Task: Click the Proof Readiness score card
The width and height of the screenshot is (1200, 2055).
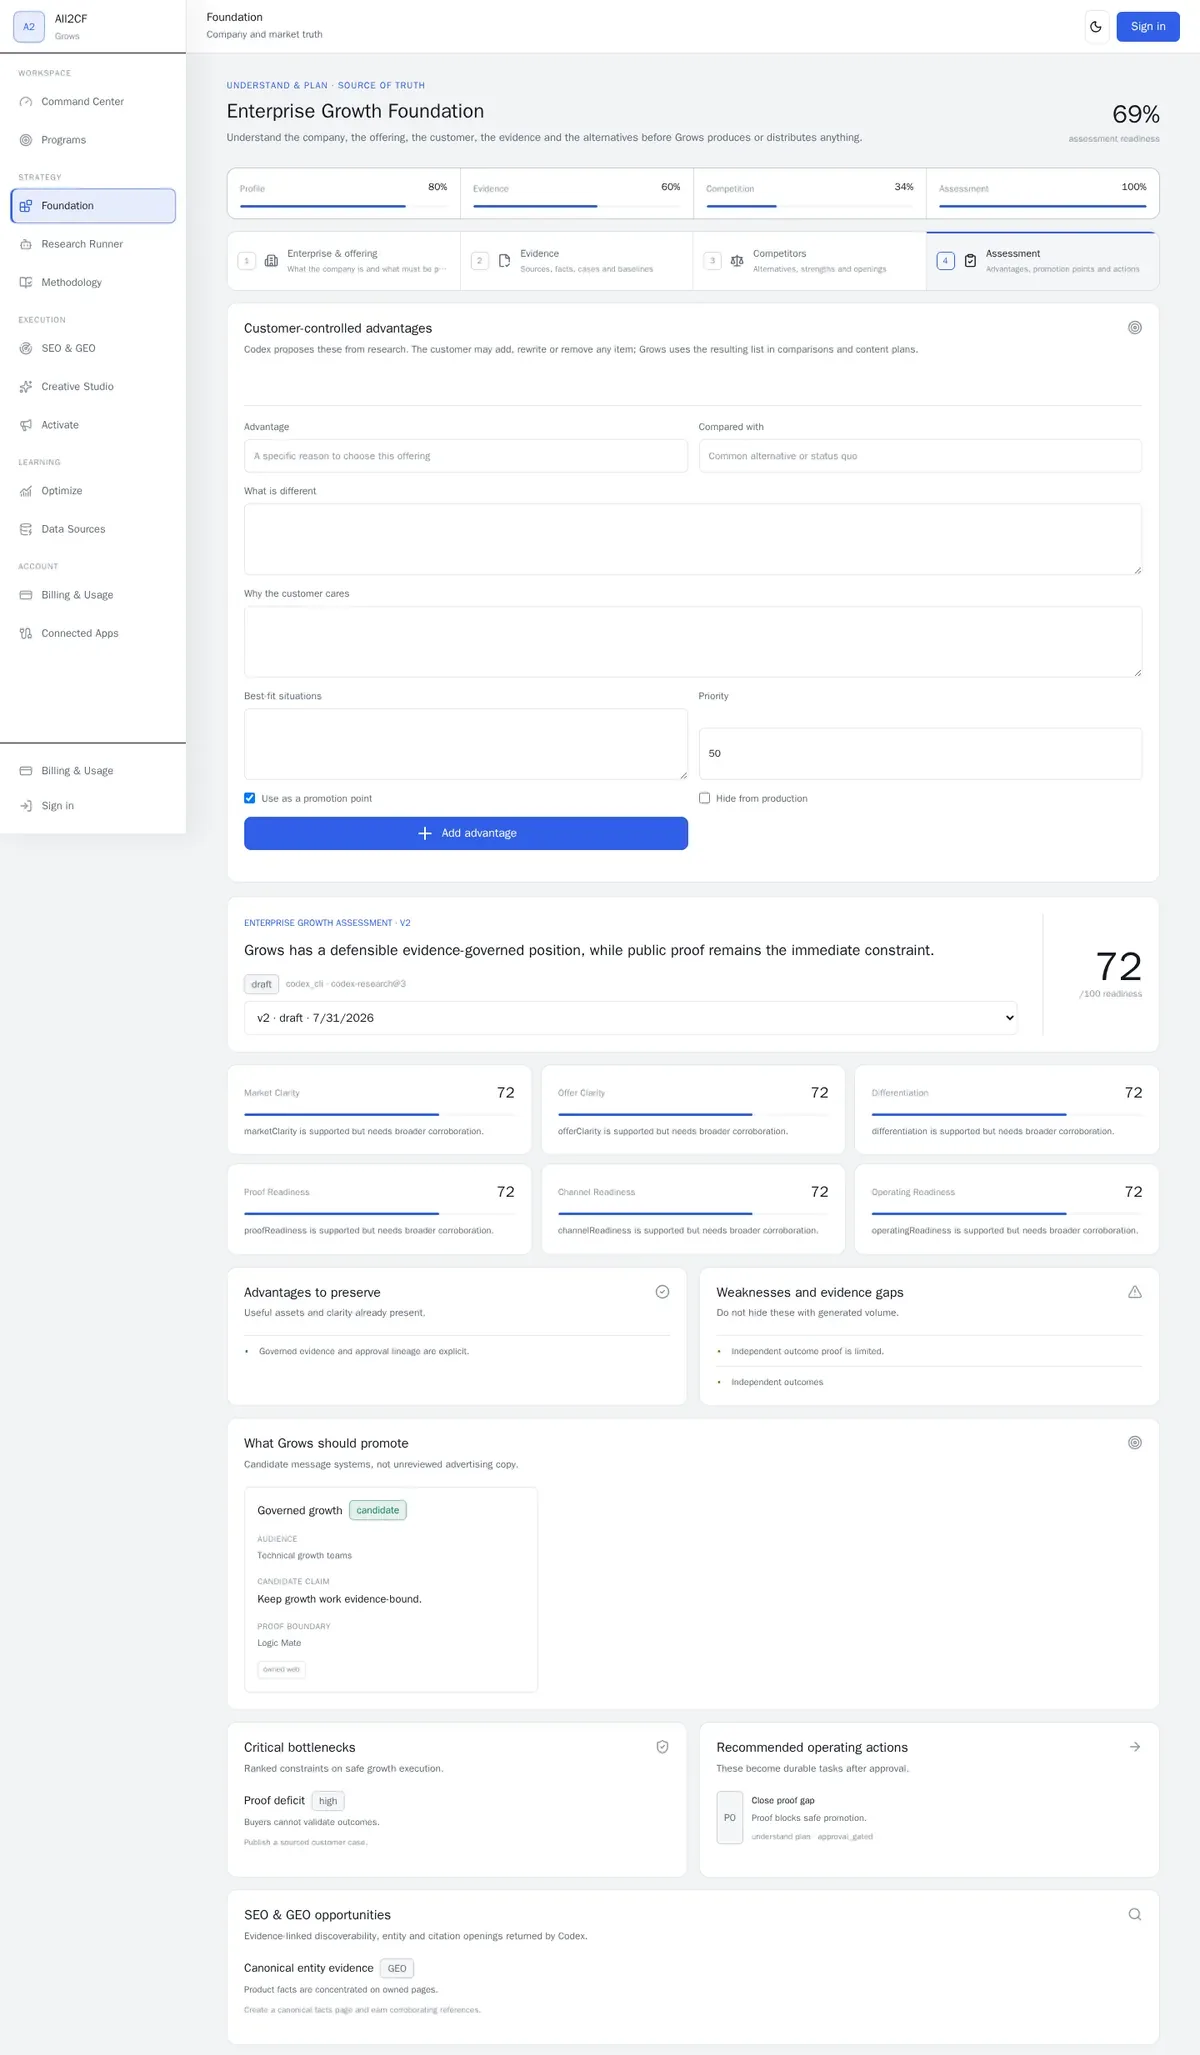Action: click(x=380, y=1209)
